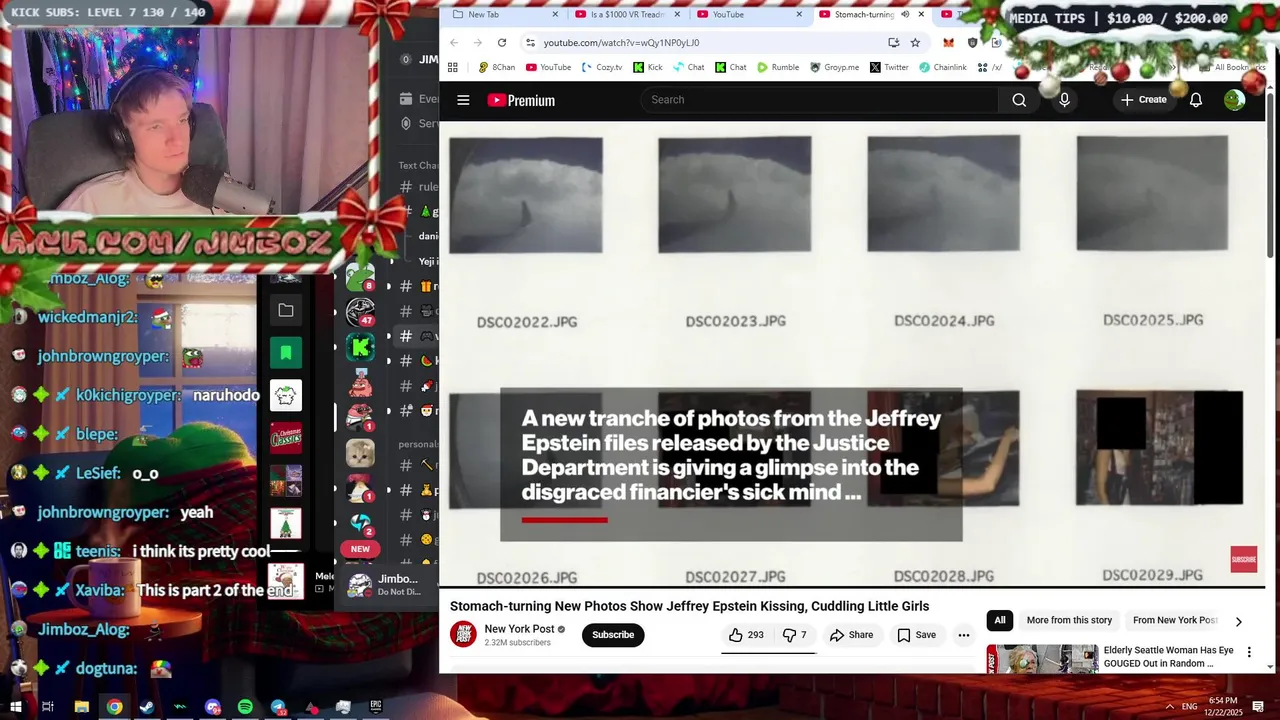The width and height of the screenshot is (1280, 720).
Task: Close the Stomach-turning video tab
Action: pyautogui.click(x=921, y=14)
